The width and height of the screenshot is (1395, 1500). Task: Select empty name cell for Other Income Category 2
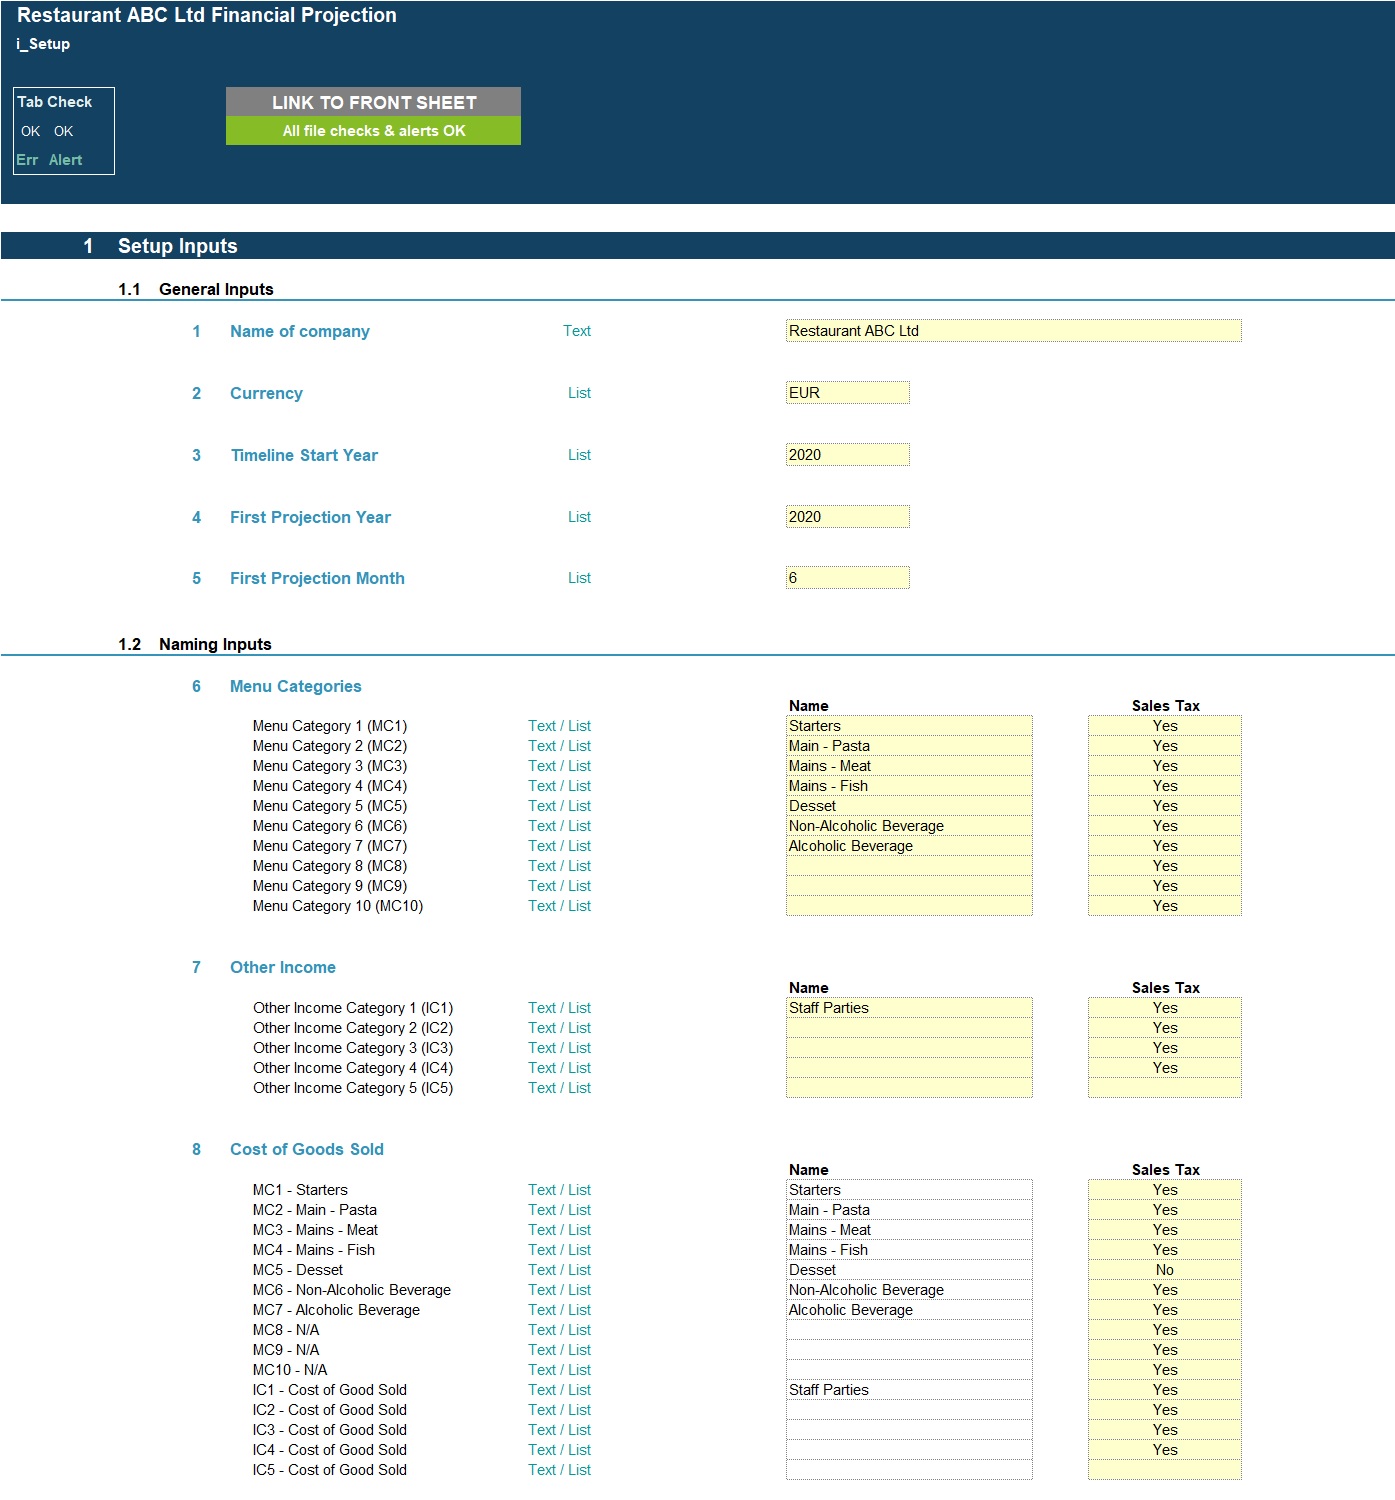coord(909,1028)
